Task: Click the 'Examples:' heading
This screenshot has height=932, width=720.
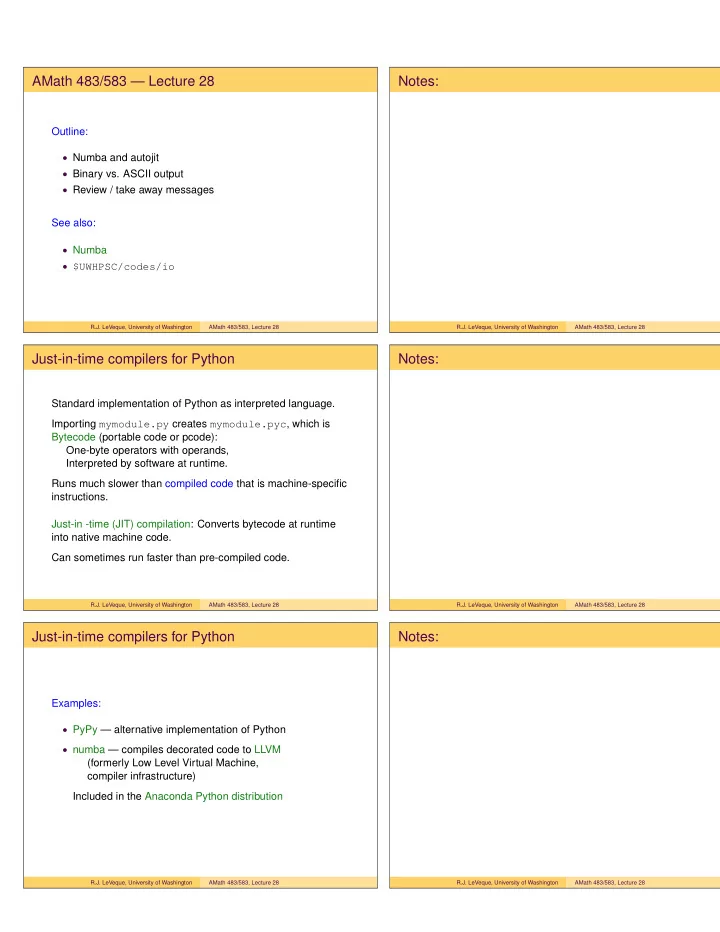Action: coord(76,703)
